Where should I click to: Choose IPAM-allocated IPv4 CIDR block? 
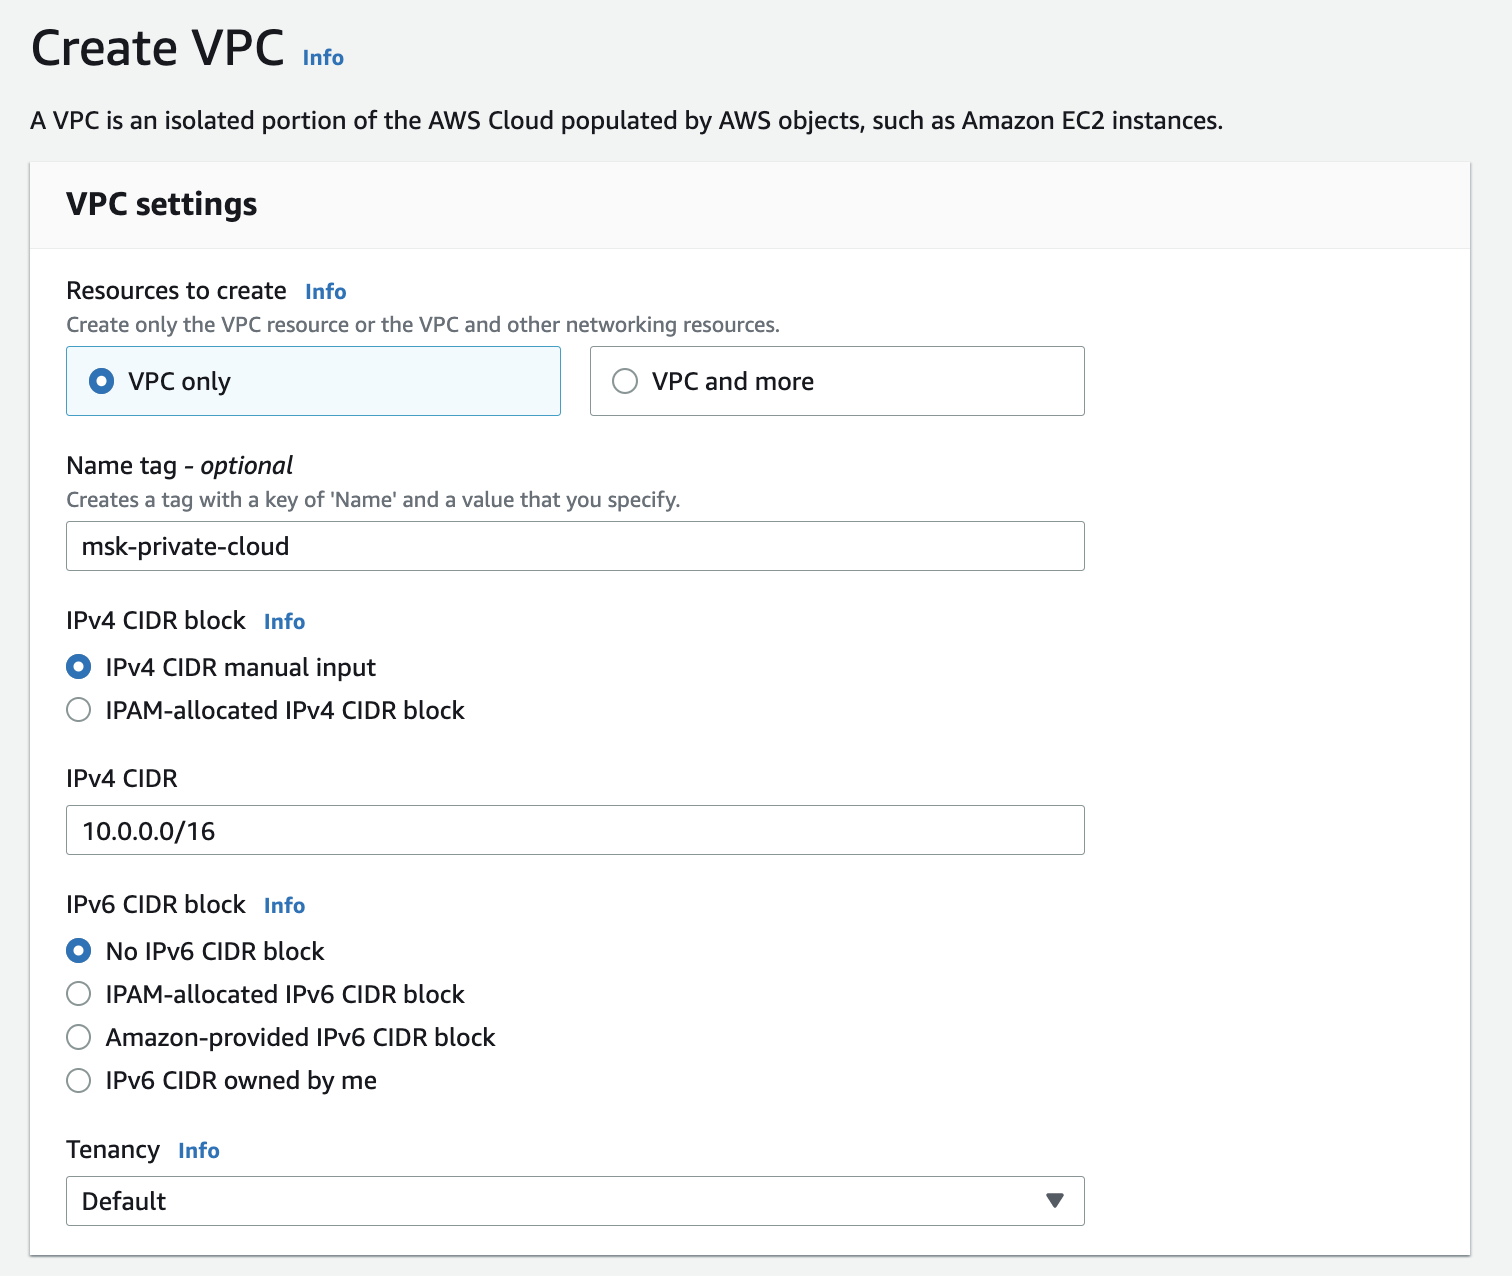tap(79, 710)
